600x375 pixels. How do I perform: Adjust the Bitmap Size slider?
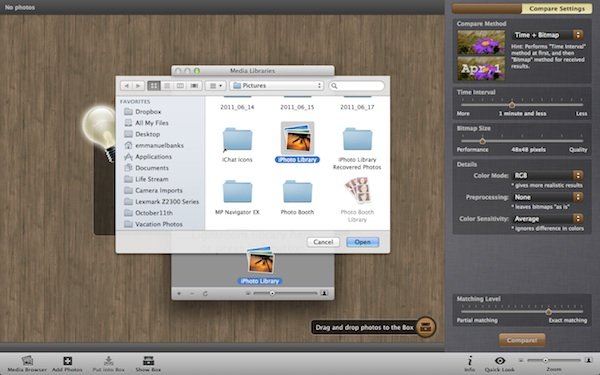483,141
